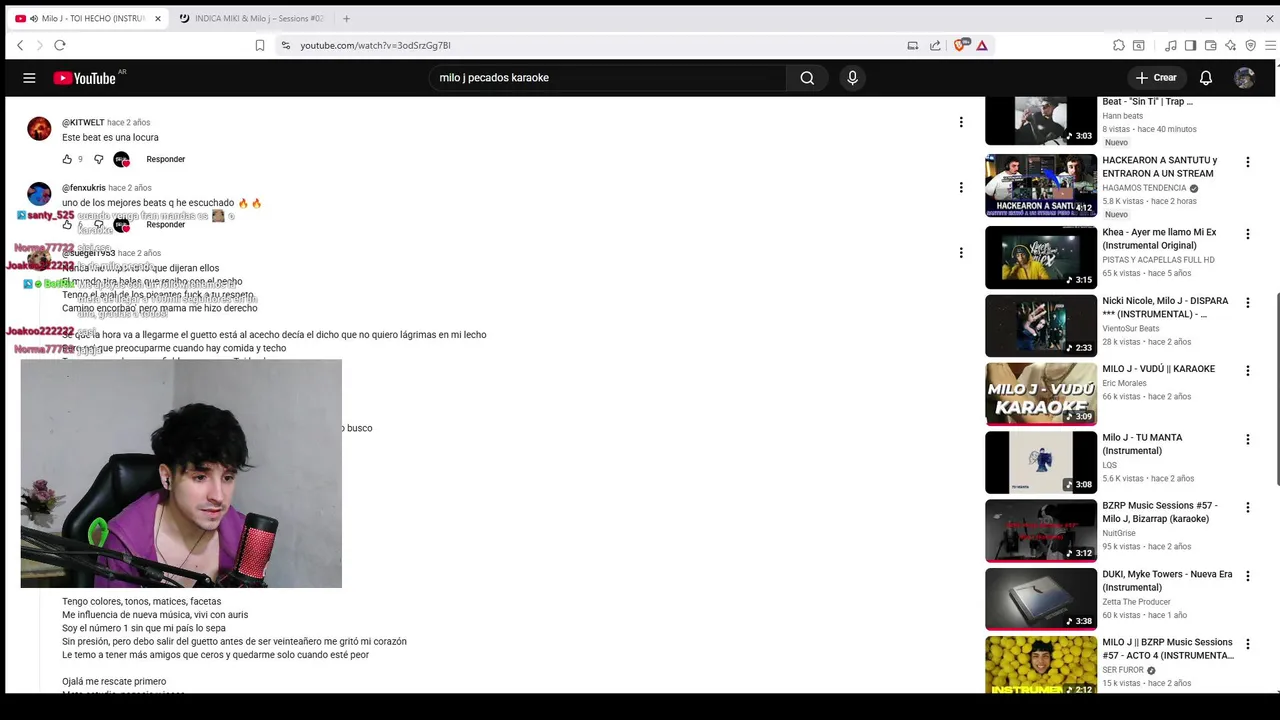Go to YouTube home via logo
Screen dimensions: 1280x720
click(85, 78)
